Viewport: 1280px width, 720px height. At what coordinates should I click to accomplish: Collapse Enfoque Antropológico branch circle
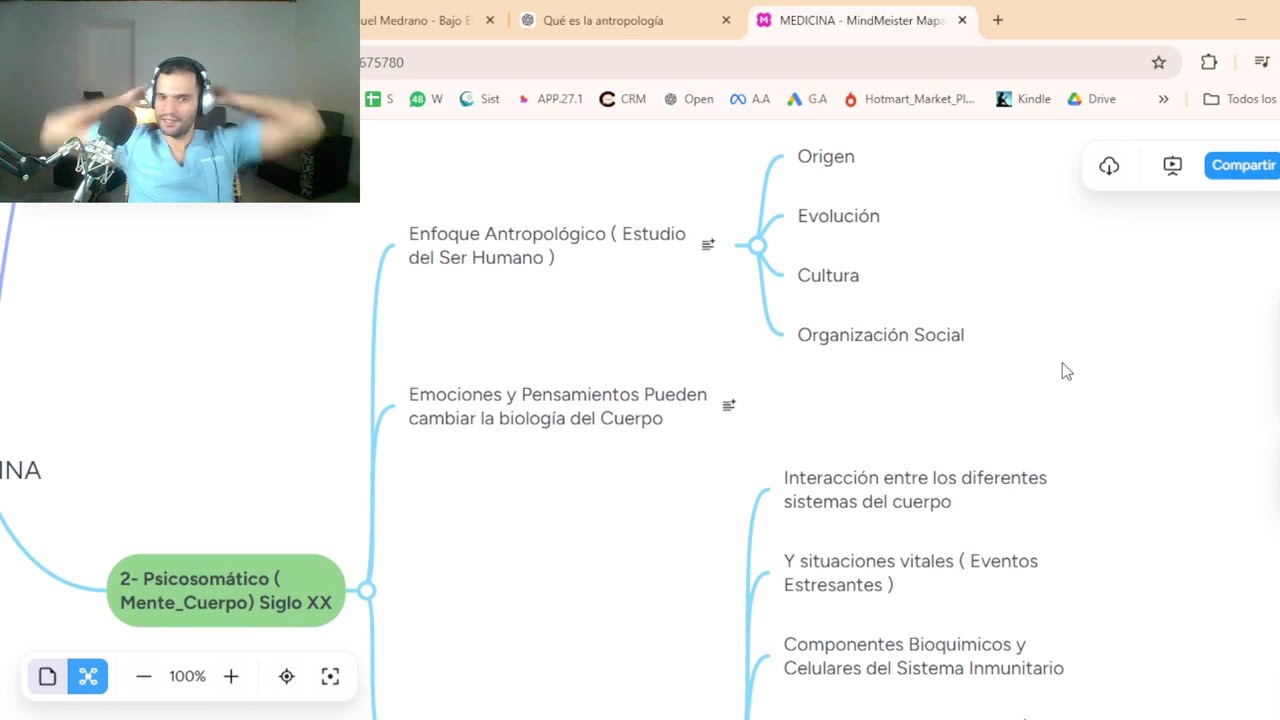pos(757,245)
